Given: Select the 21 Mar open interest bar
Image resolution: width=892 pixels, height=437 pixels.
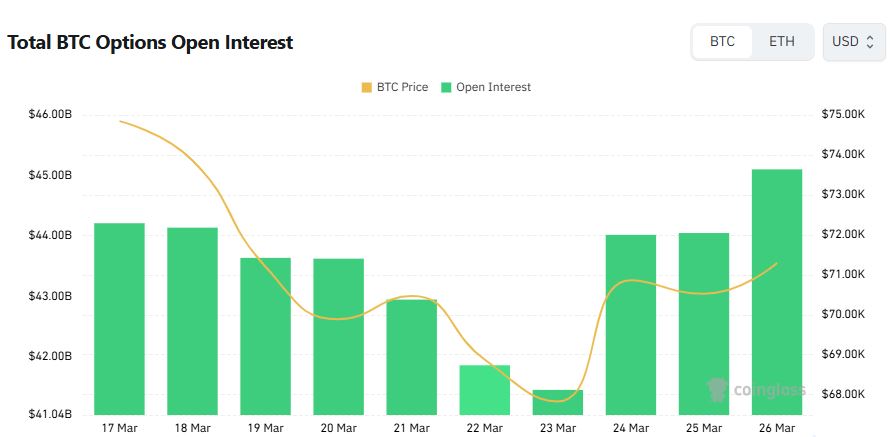Looking at the screenshot, I should click(412, 356).
